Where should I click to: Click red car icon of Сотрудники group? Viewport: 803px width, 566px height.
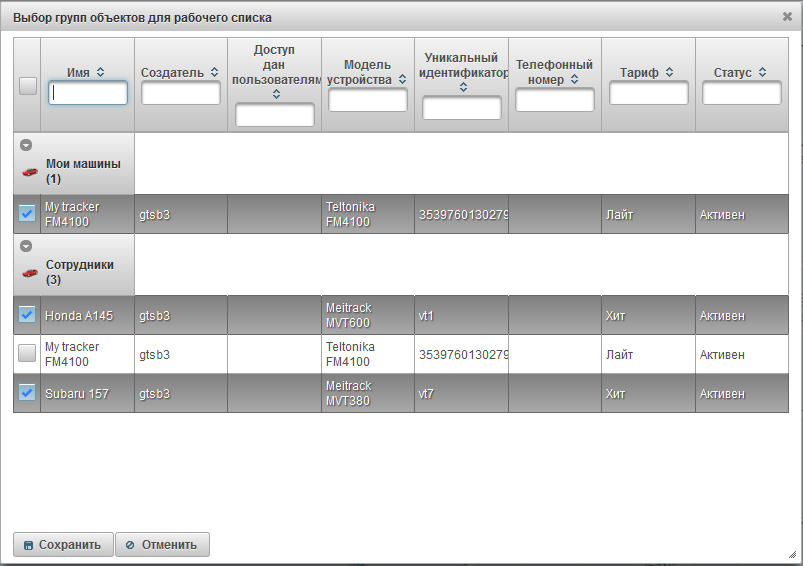(x=30, y=272)
